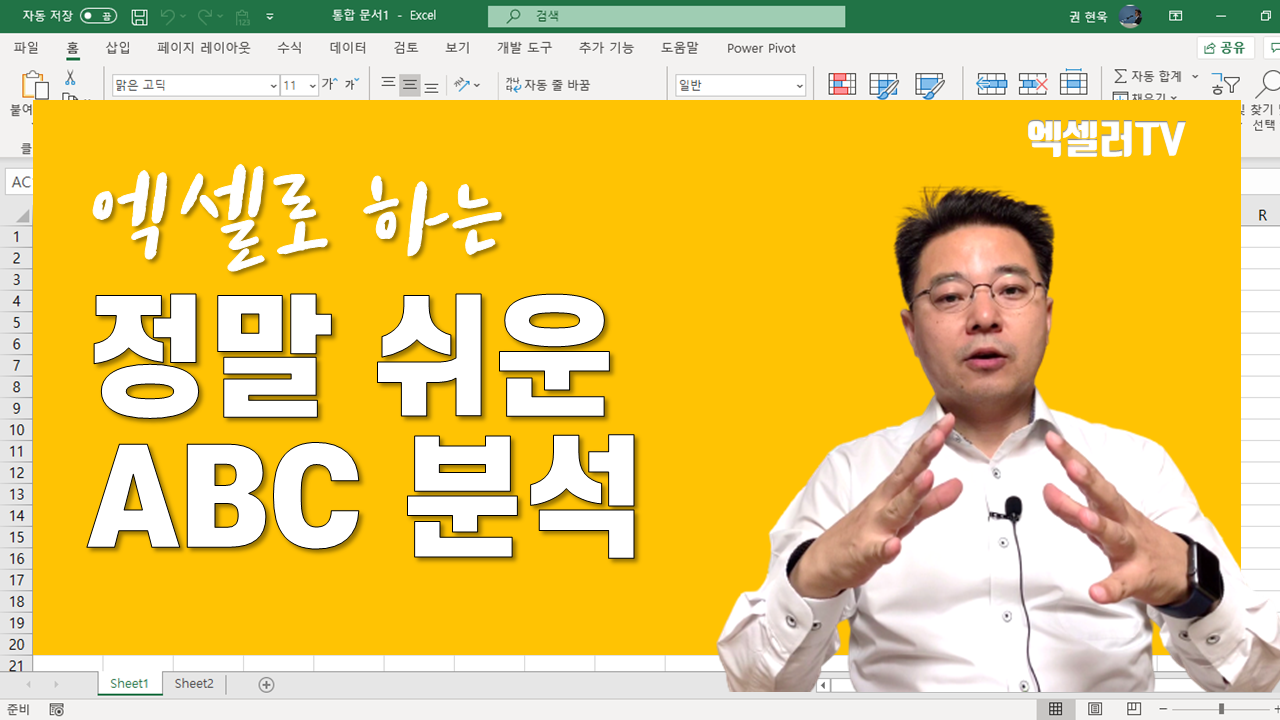The height and width of the screenshot is (720, 1280).
Task: Click the user account picture
Action: pos(1130,16)
